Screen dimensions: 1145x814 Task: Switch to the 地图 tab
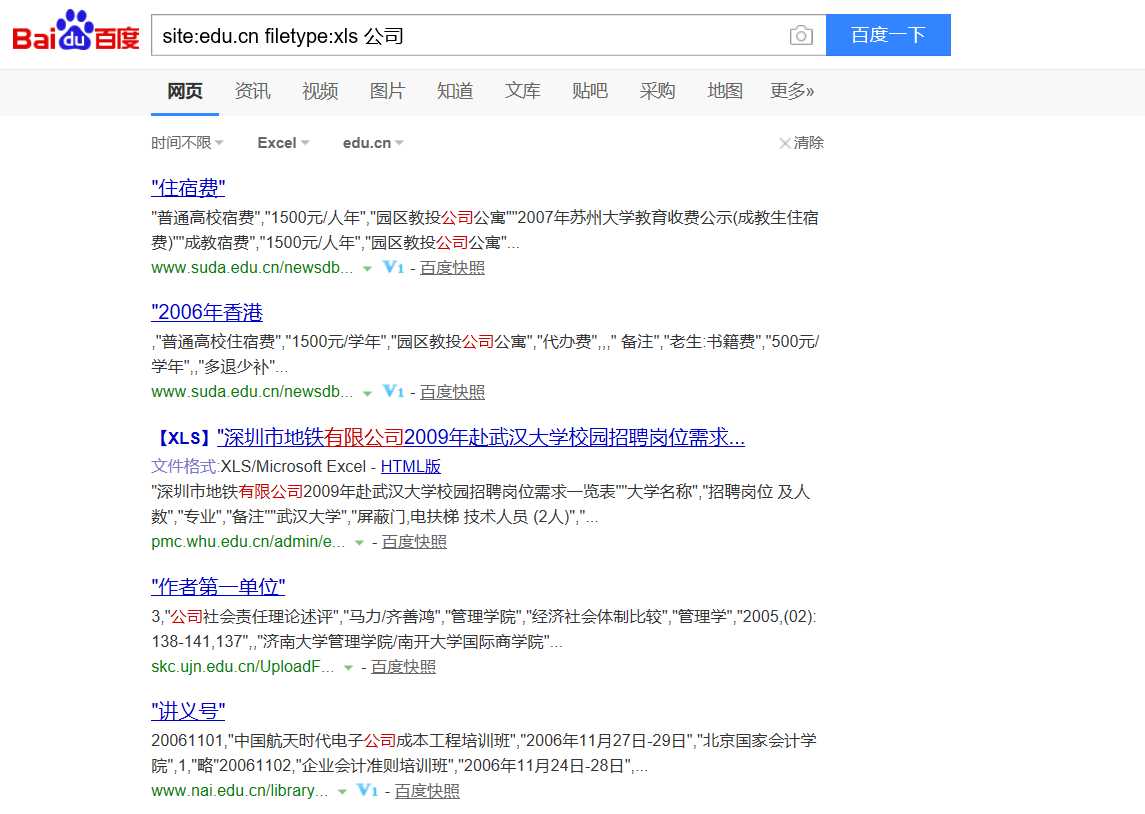(x=725, y=91)
